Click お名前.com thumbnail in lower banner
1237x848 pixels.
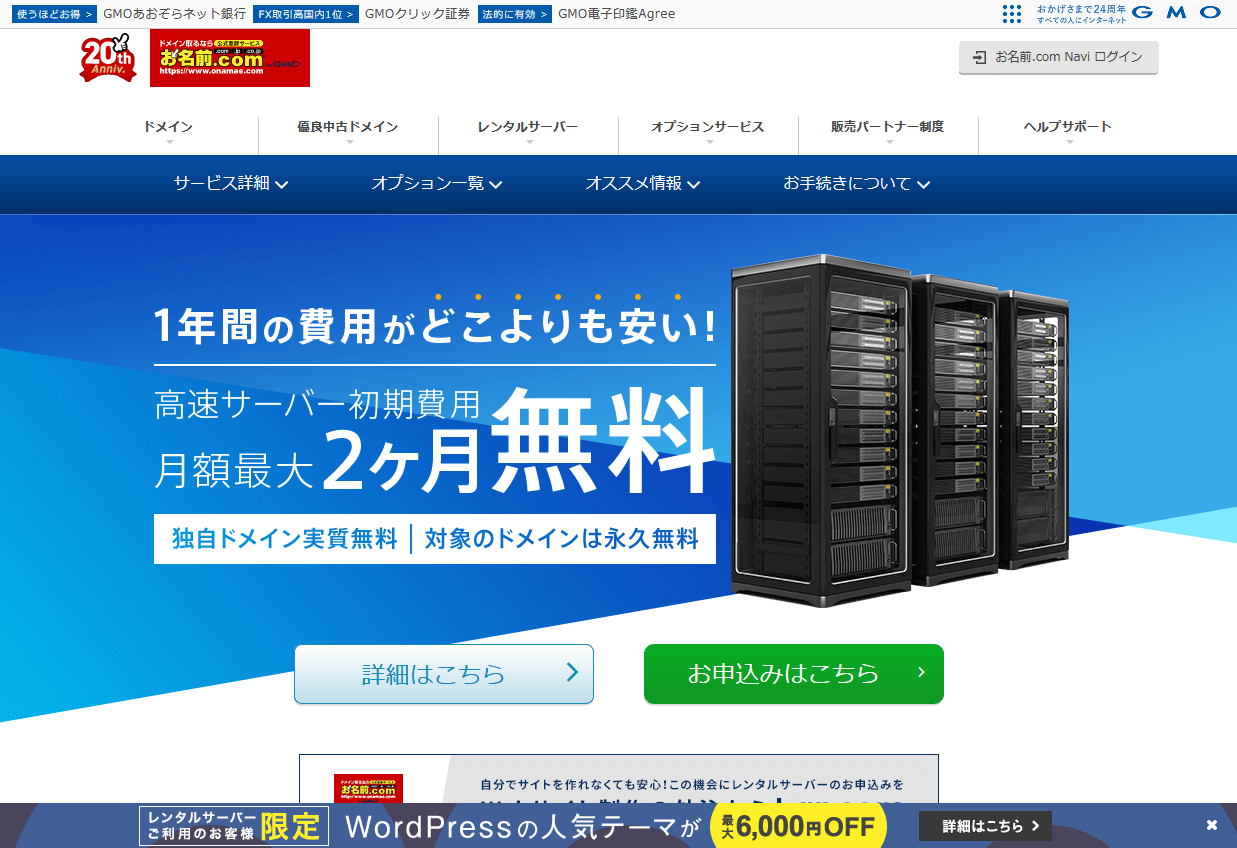point(369,789)
